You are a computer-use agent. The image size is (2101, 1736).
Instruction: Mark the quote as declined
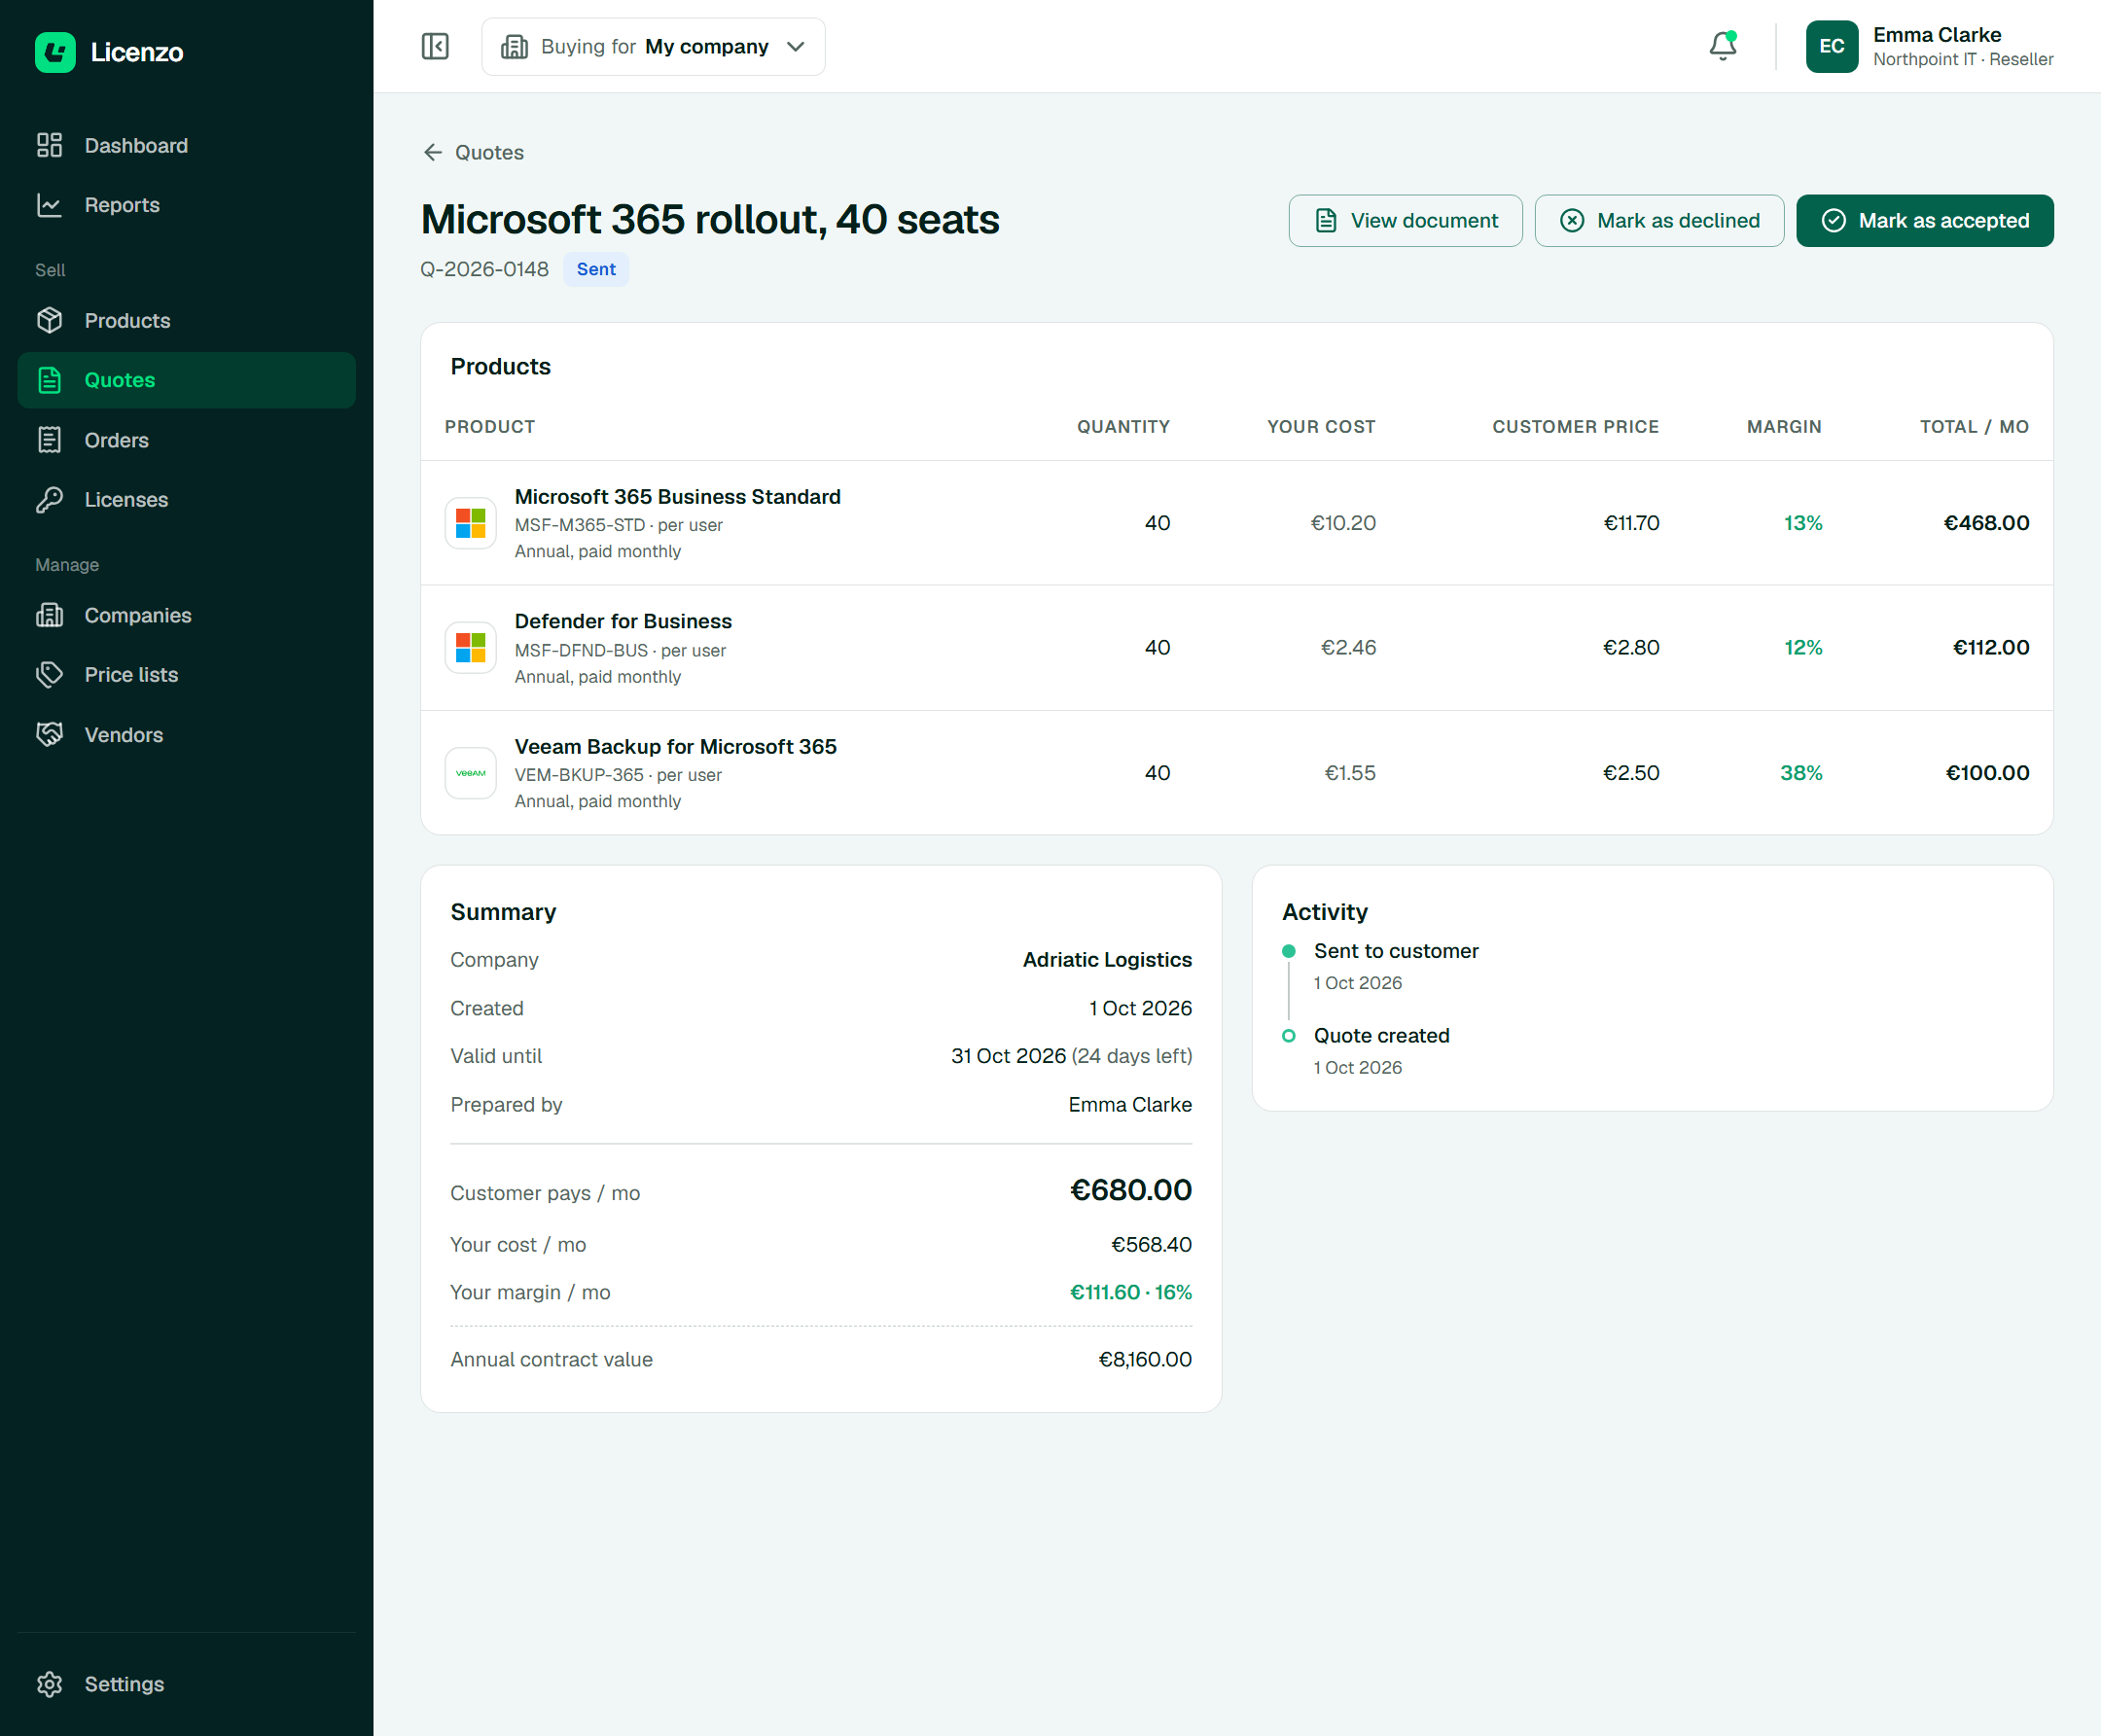(x=1659, y=220)
